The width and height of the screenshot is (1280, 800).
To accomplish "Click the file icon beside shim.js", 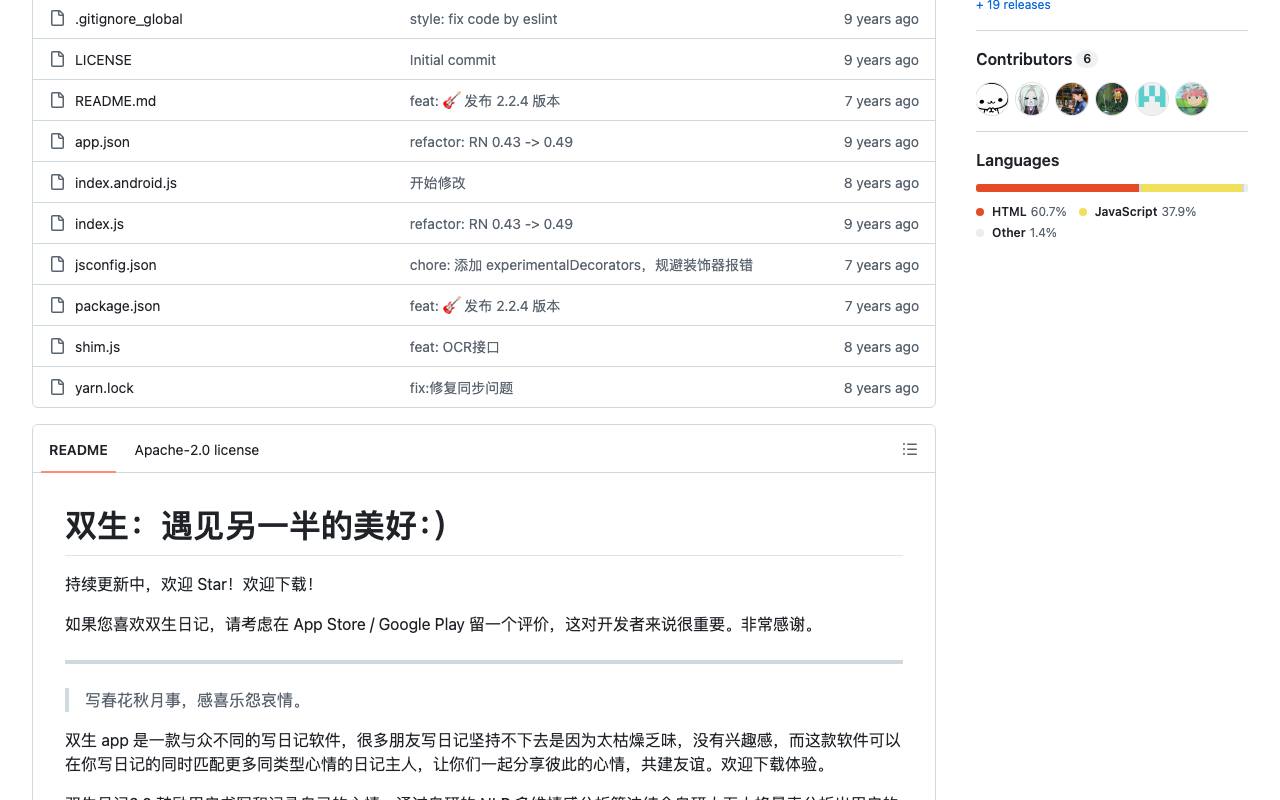I will (x=57, y=346).
